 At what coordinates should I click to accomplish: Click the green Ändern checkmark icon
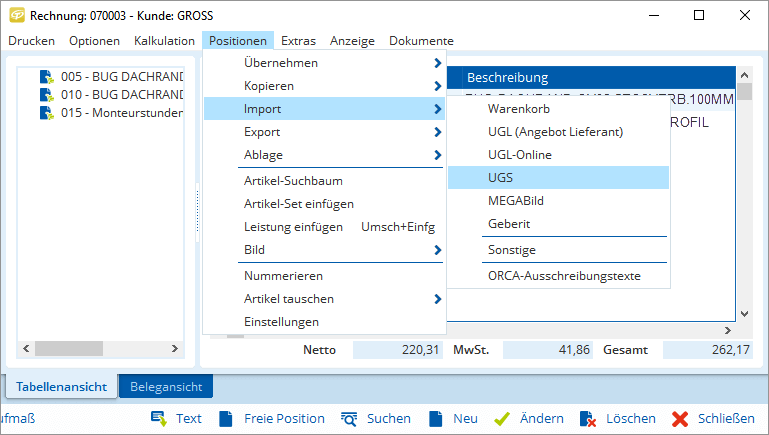click(x=503, y=419)
